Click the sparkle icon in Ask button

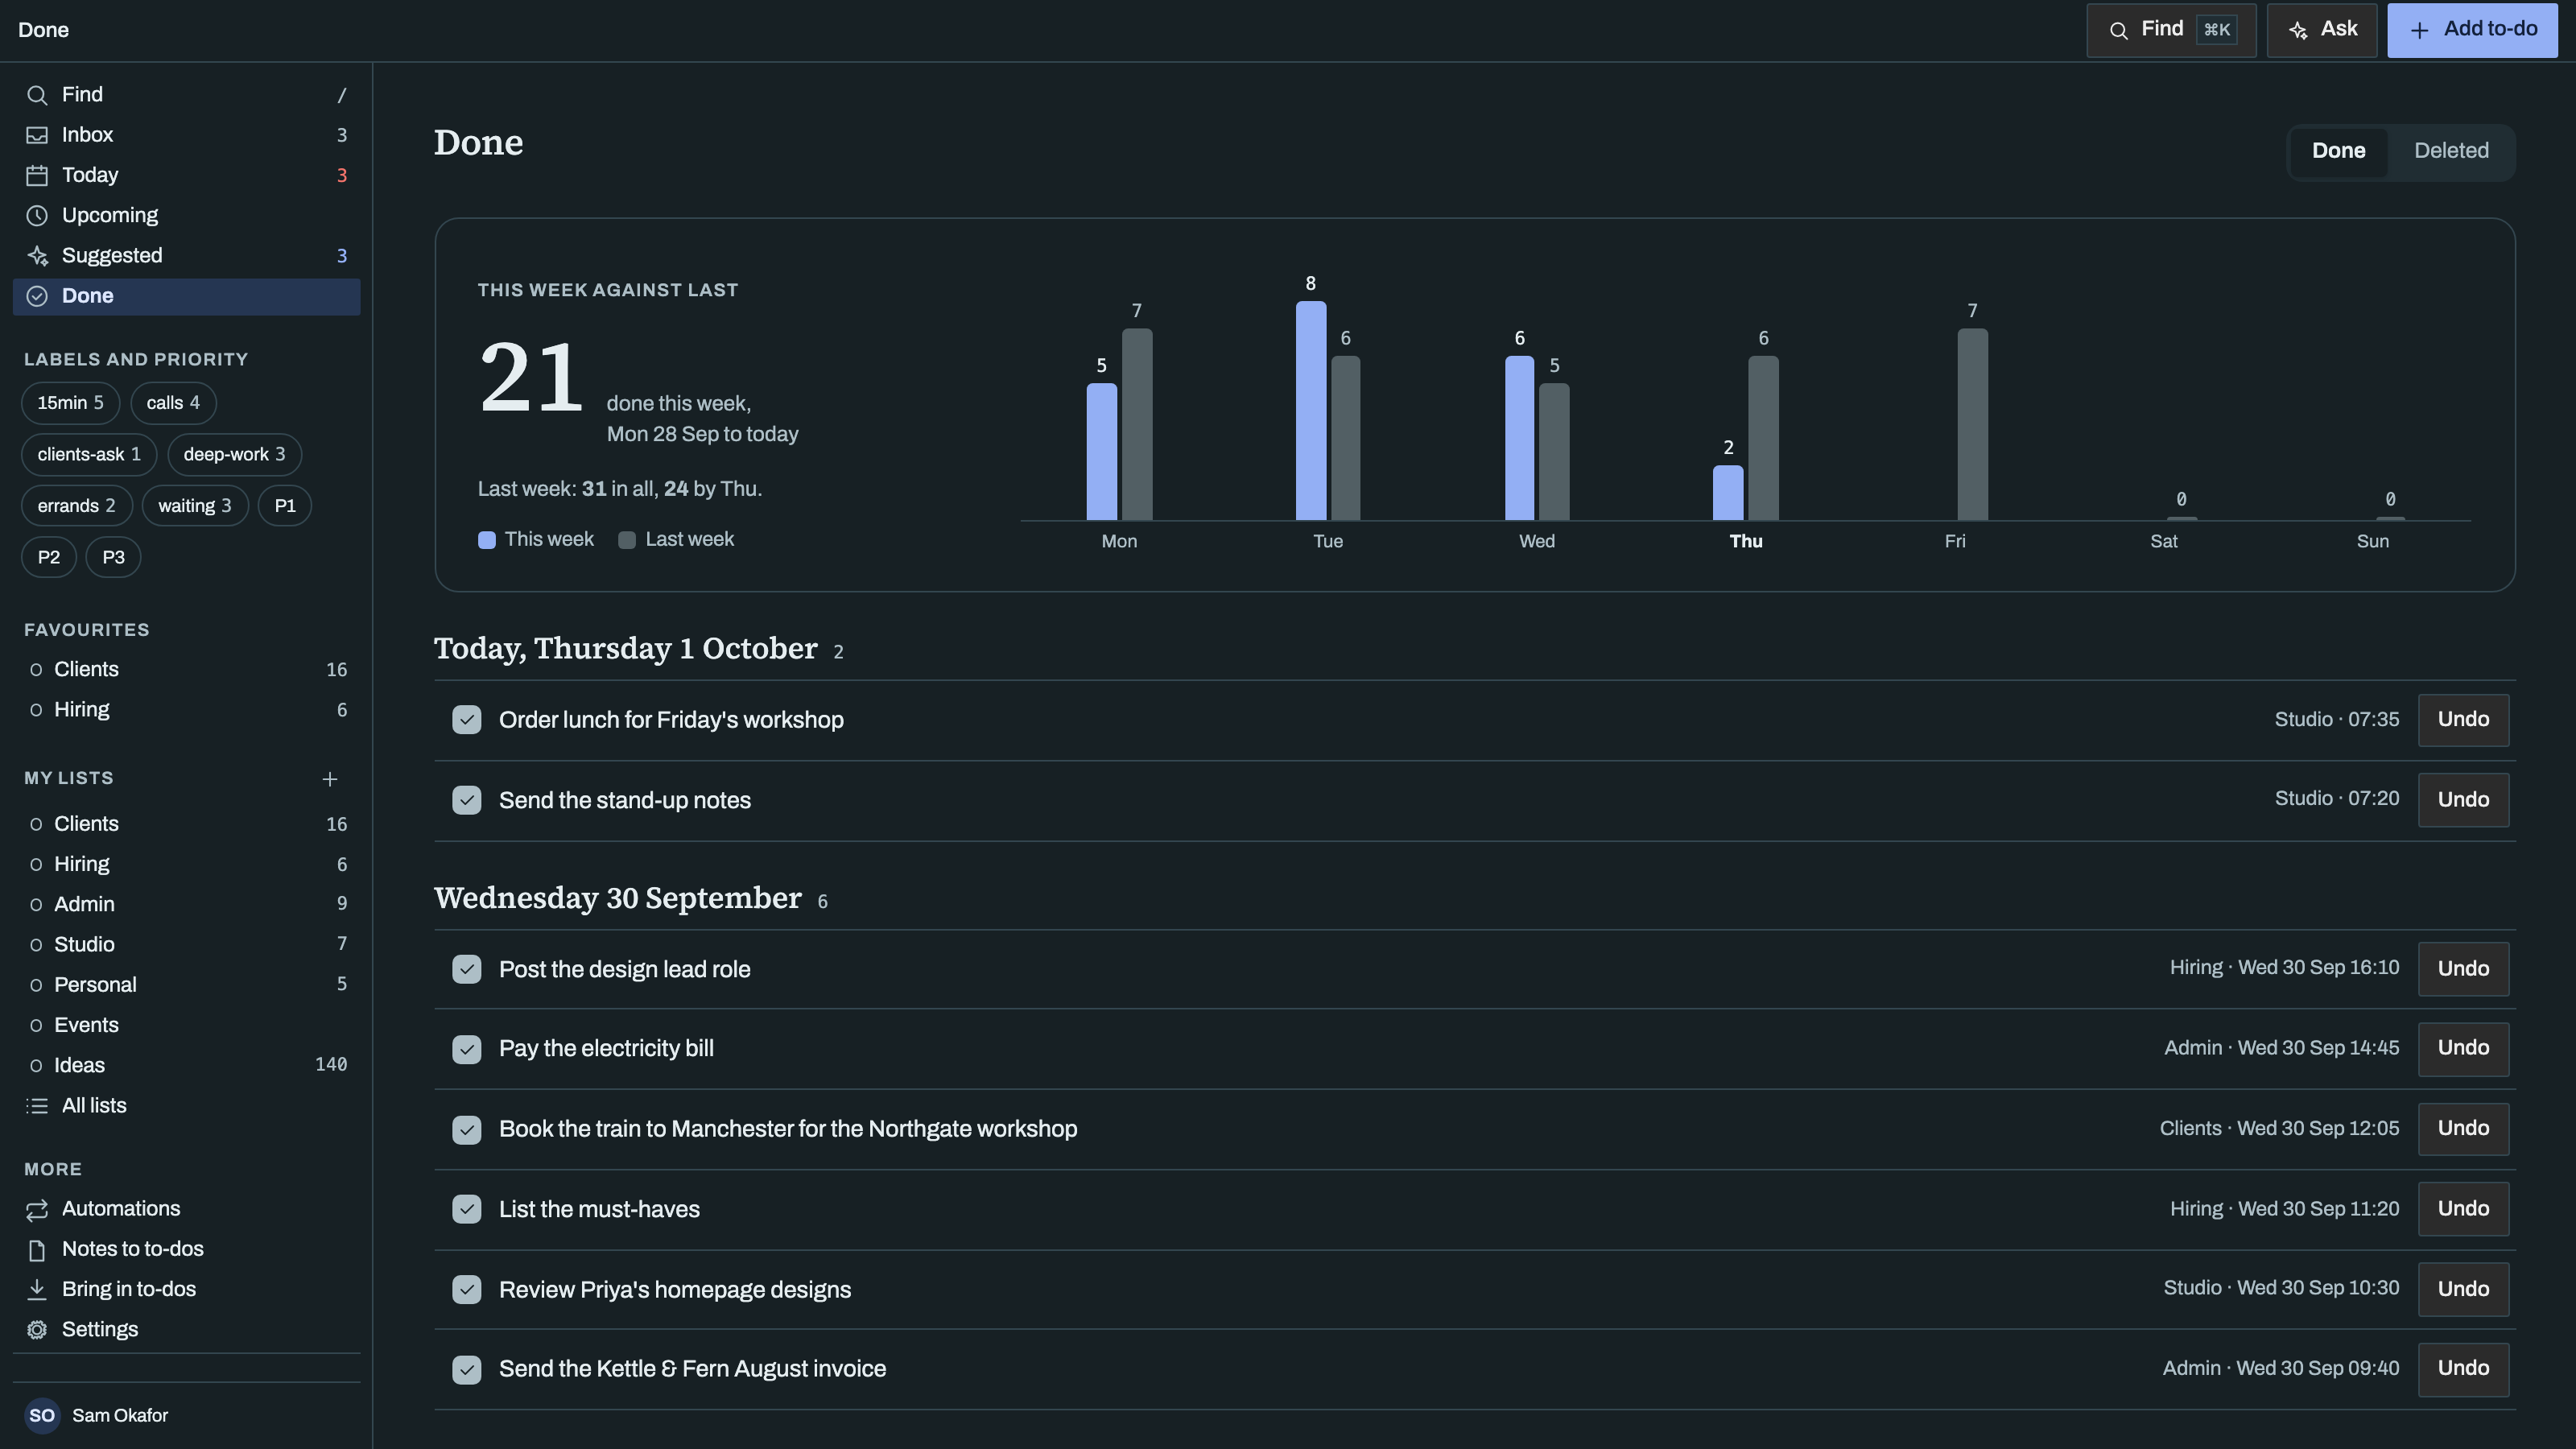point(2299,30)
